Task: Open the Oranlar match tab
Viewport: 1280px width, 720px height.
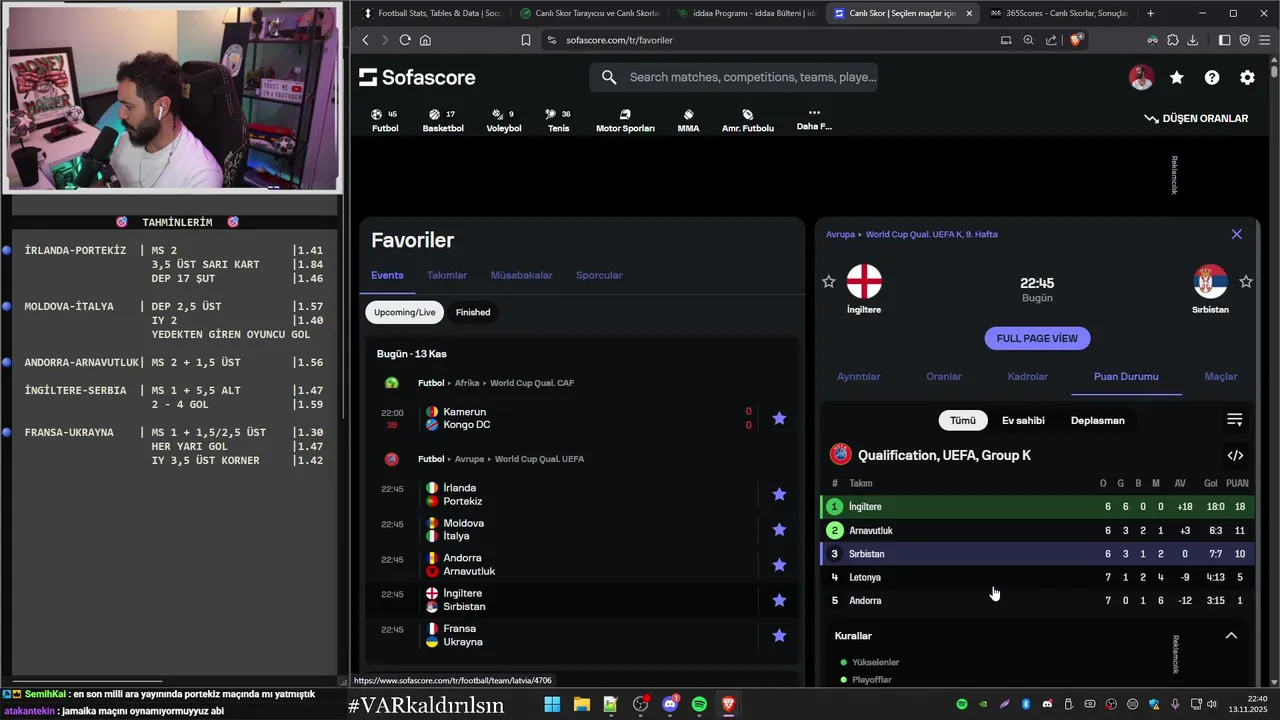Action: click(x=944, y=377)
